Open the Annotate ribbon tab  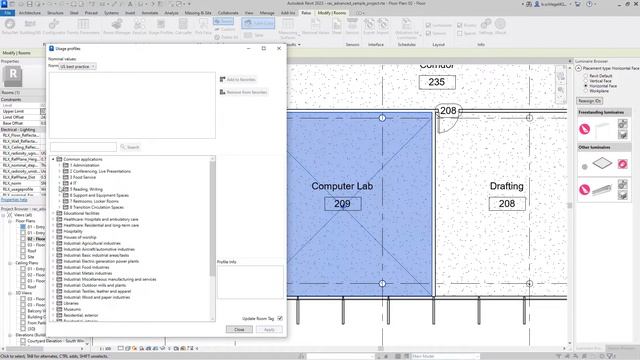(149, 13)
